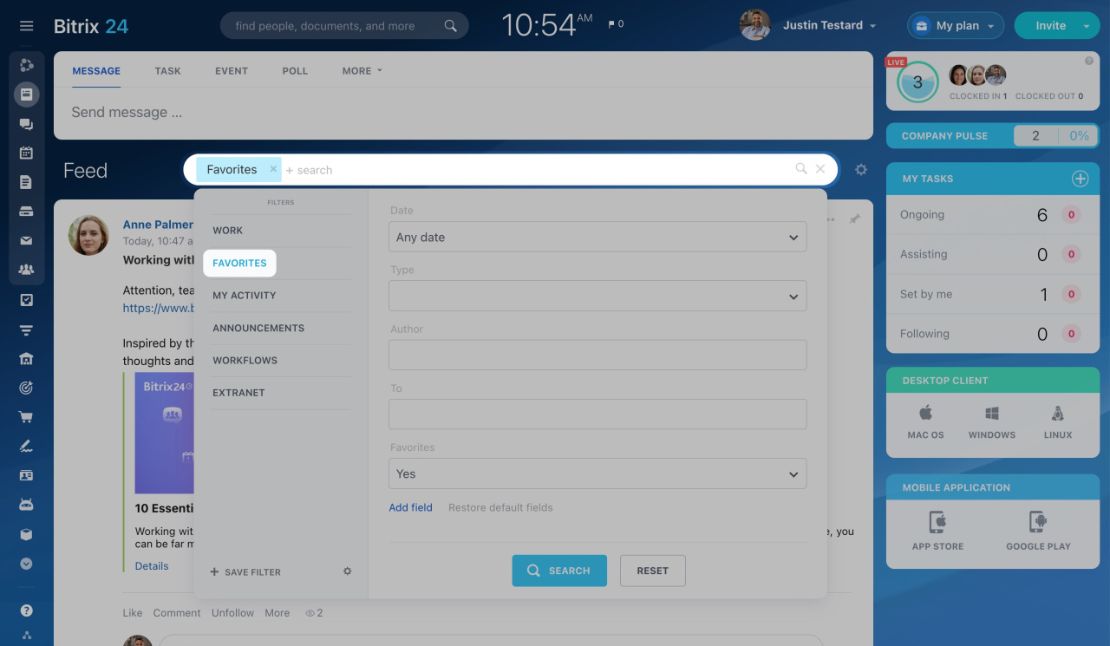1110x646 pixels.
Task: Click SAVE FILTER in the presets panel
Action: (x=246, y=572)
